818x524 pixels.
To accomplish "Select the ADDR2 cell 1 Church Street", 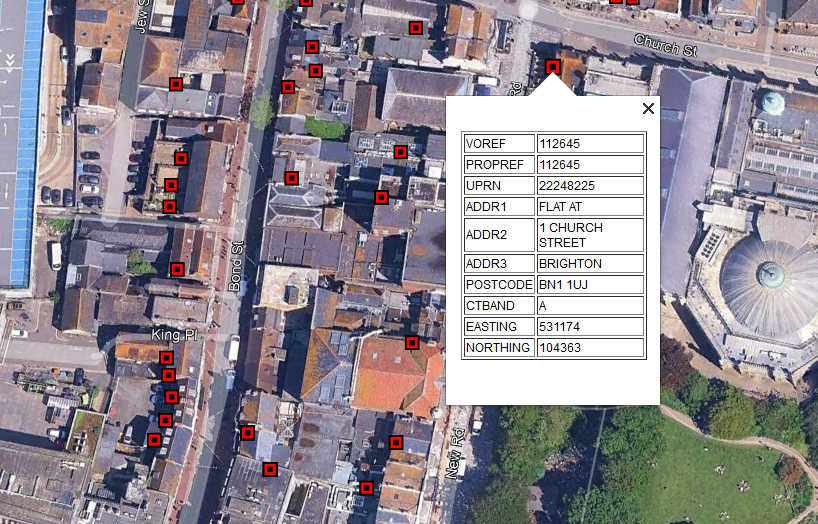I will [589, 235].
